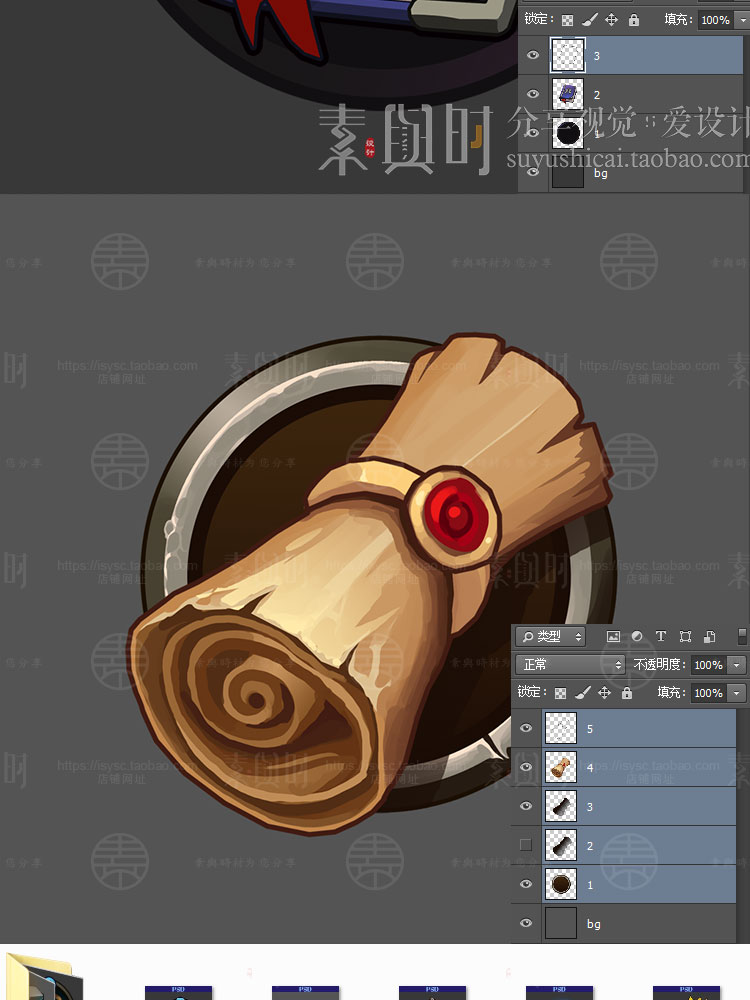This screenshot has height=1000, width=750.
Task: Select layer 1 circle thumbnail, lower panel
Action: pos(561,884)
